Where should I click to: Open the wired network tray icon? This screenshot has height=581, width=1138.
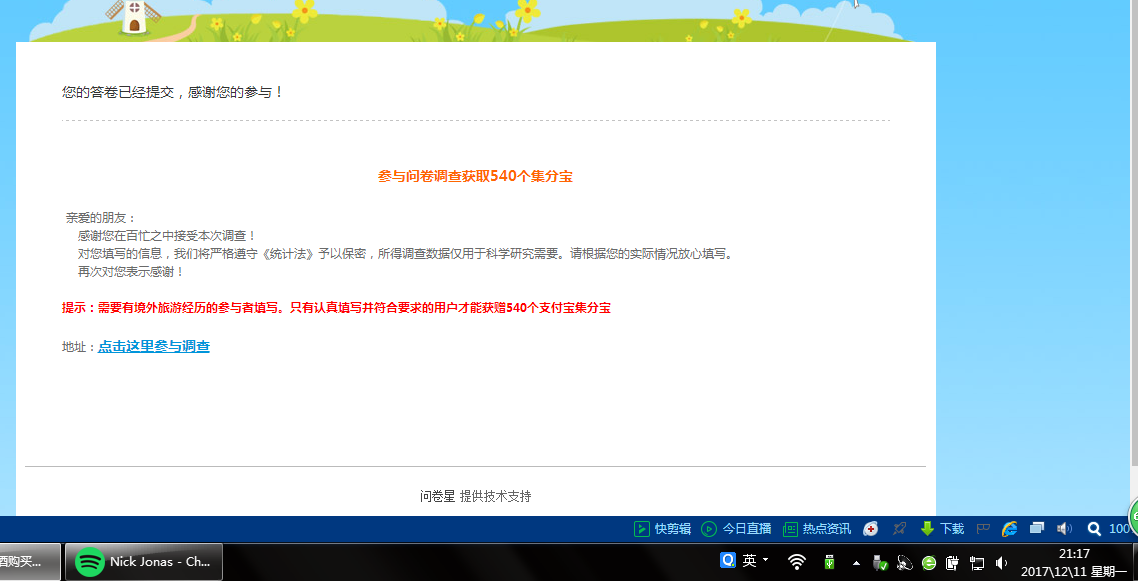(x=978, y=563)
